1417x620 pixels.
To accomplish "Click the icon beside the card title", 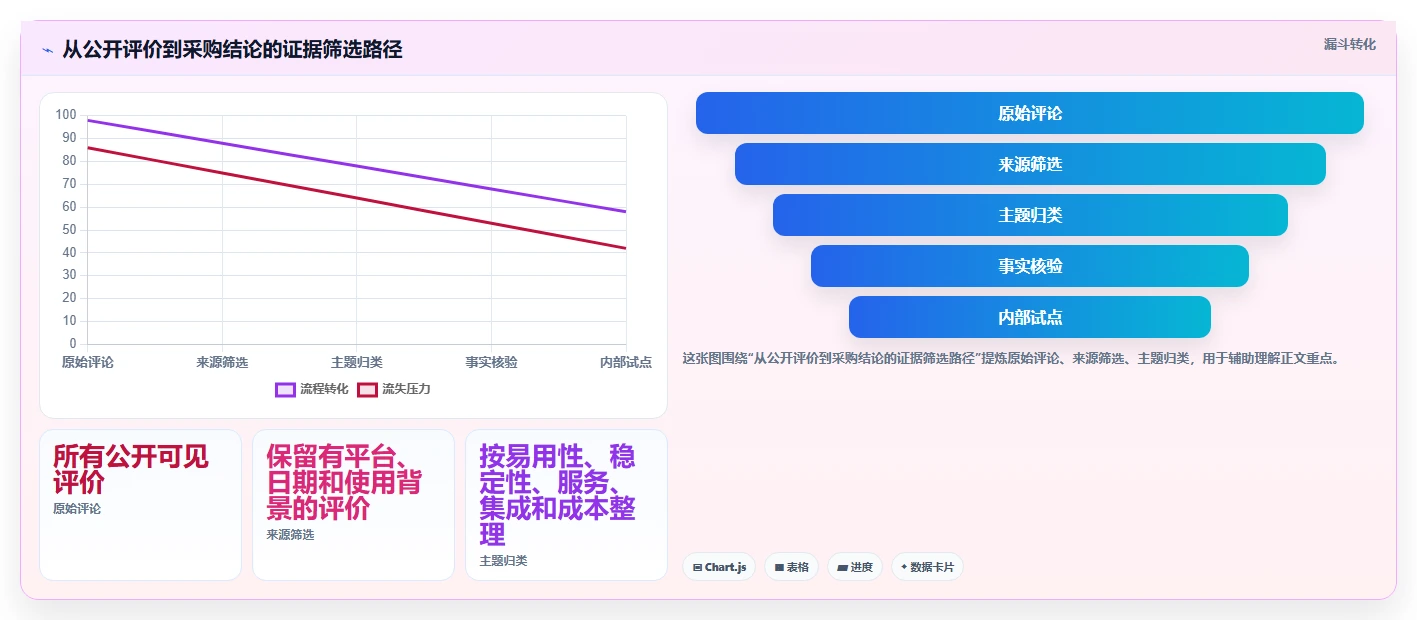I will [47, 50].
